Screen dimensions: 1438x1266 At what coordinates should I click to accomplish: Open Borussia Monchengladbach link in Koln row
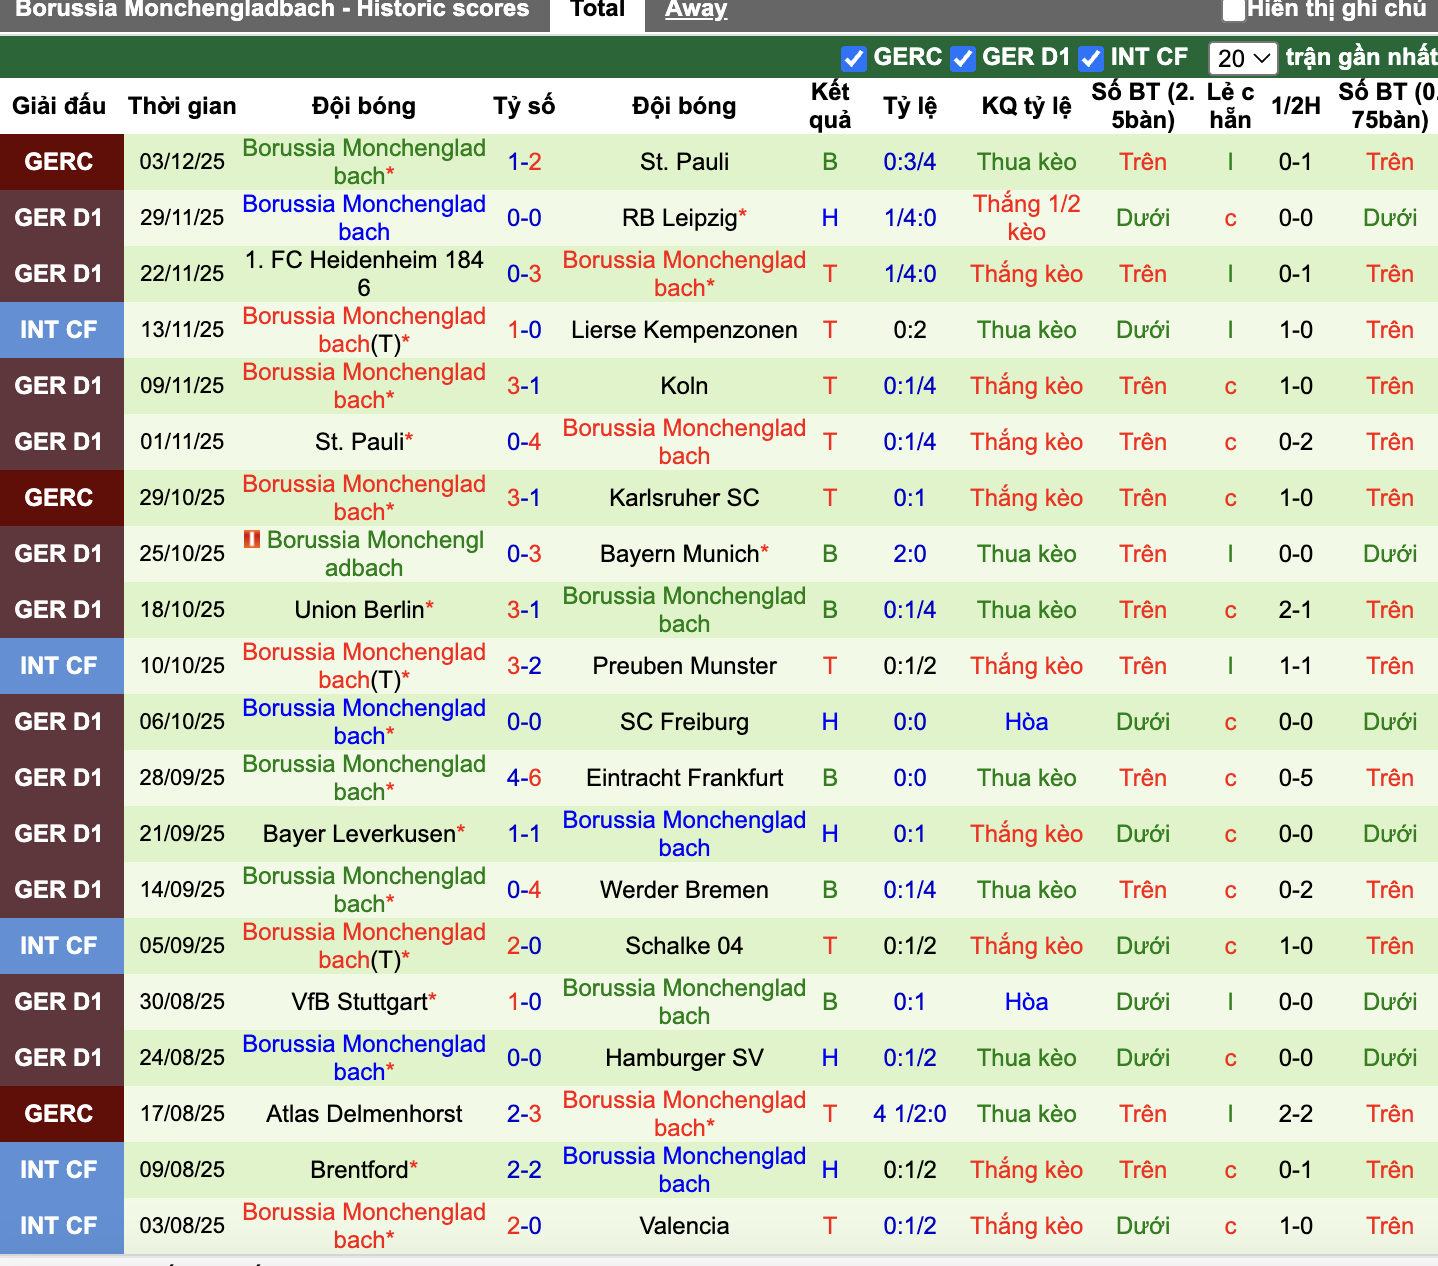click(x=364, y=386)
